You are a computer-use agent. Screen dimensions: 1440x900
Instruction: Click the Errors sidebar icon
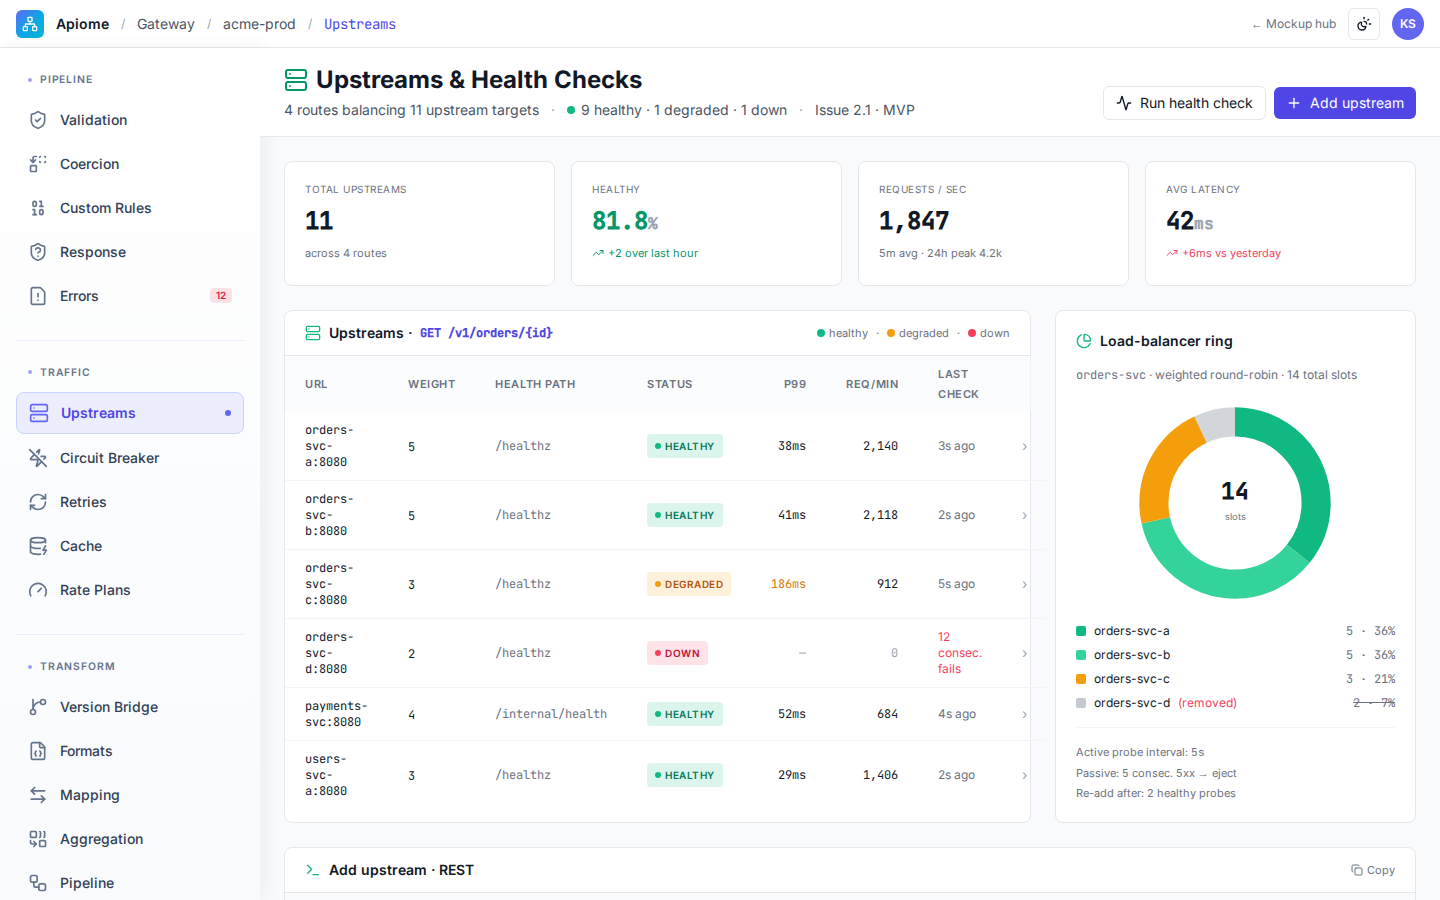coord(38,296)
